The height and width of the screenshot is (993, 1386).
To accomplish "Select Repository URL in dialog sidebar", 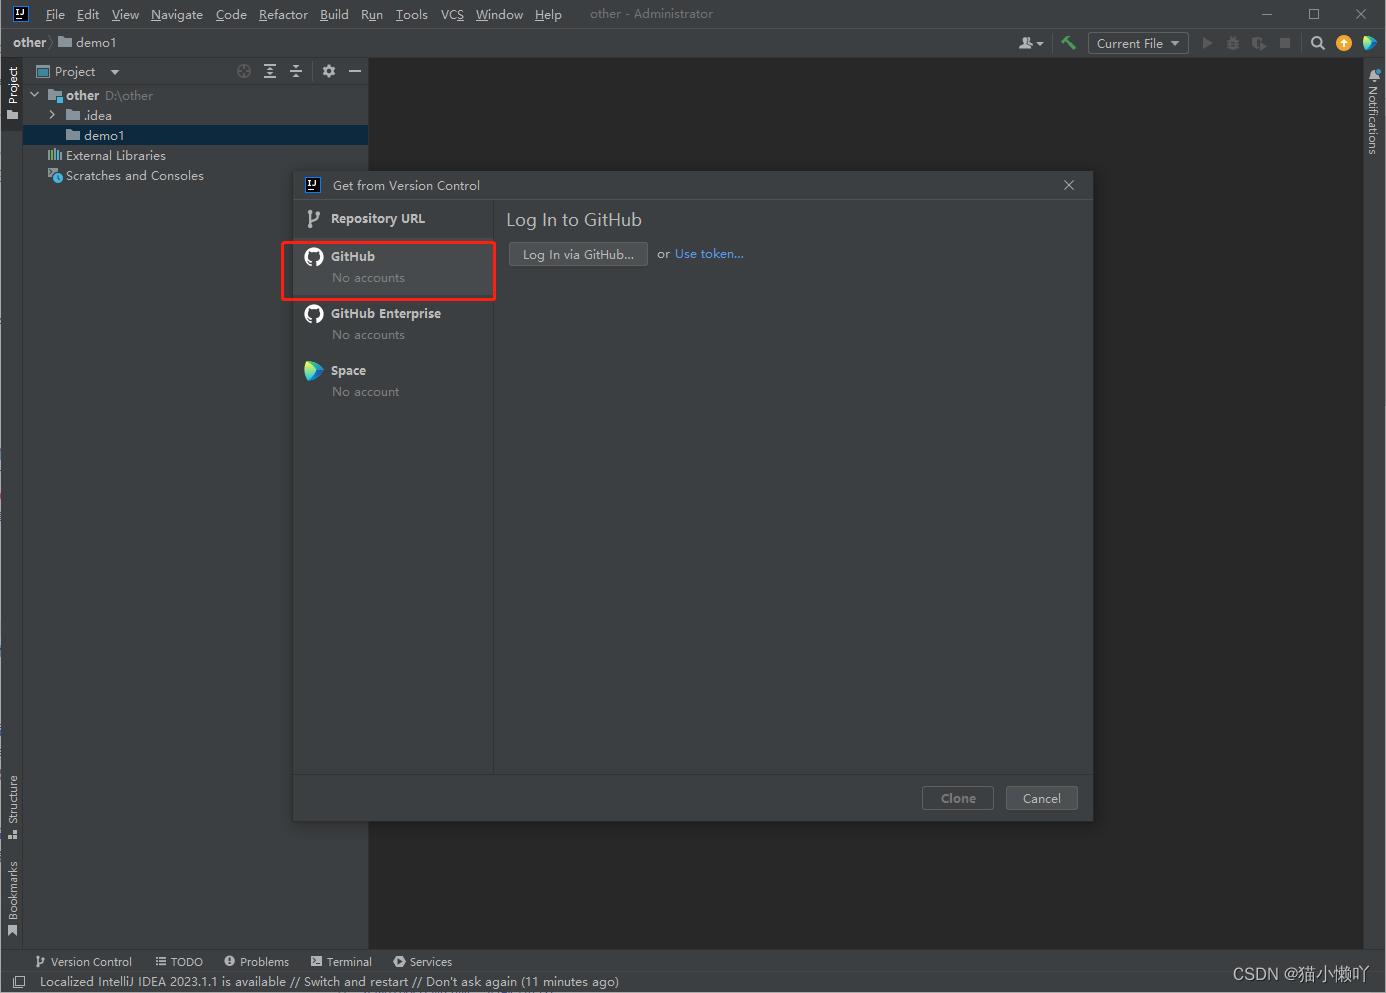I will pos(394,219).
